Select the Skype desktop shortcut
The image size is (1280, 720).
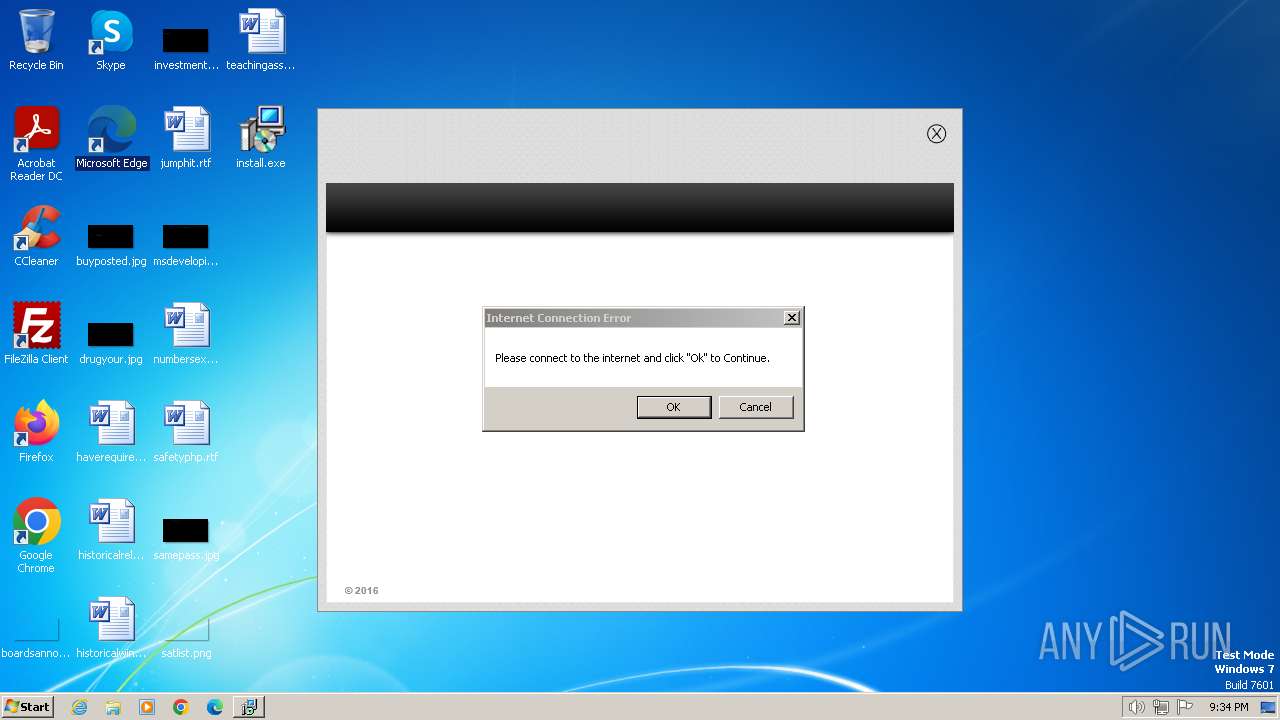[111, 40]
